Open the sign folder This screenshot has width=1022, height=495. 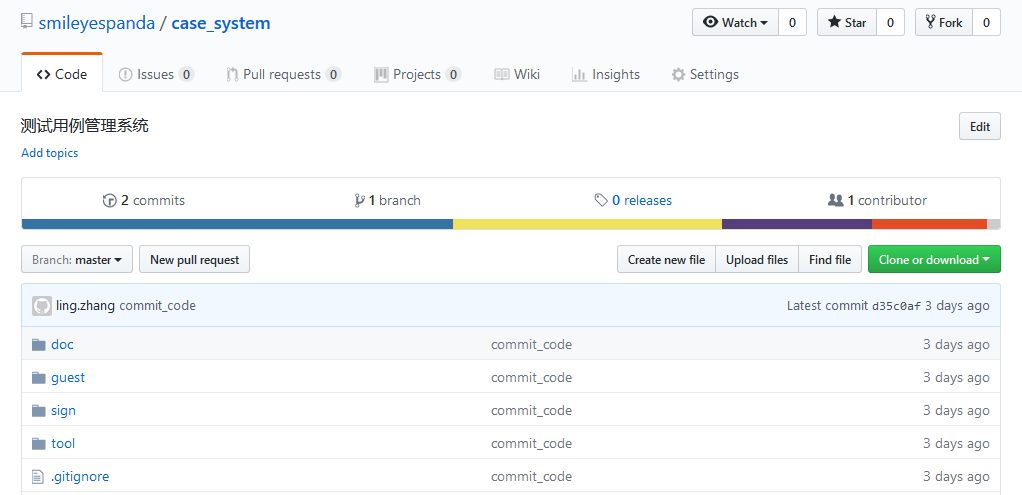click(x=63, y=410)
